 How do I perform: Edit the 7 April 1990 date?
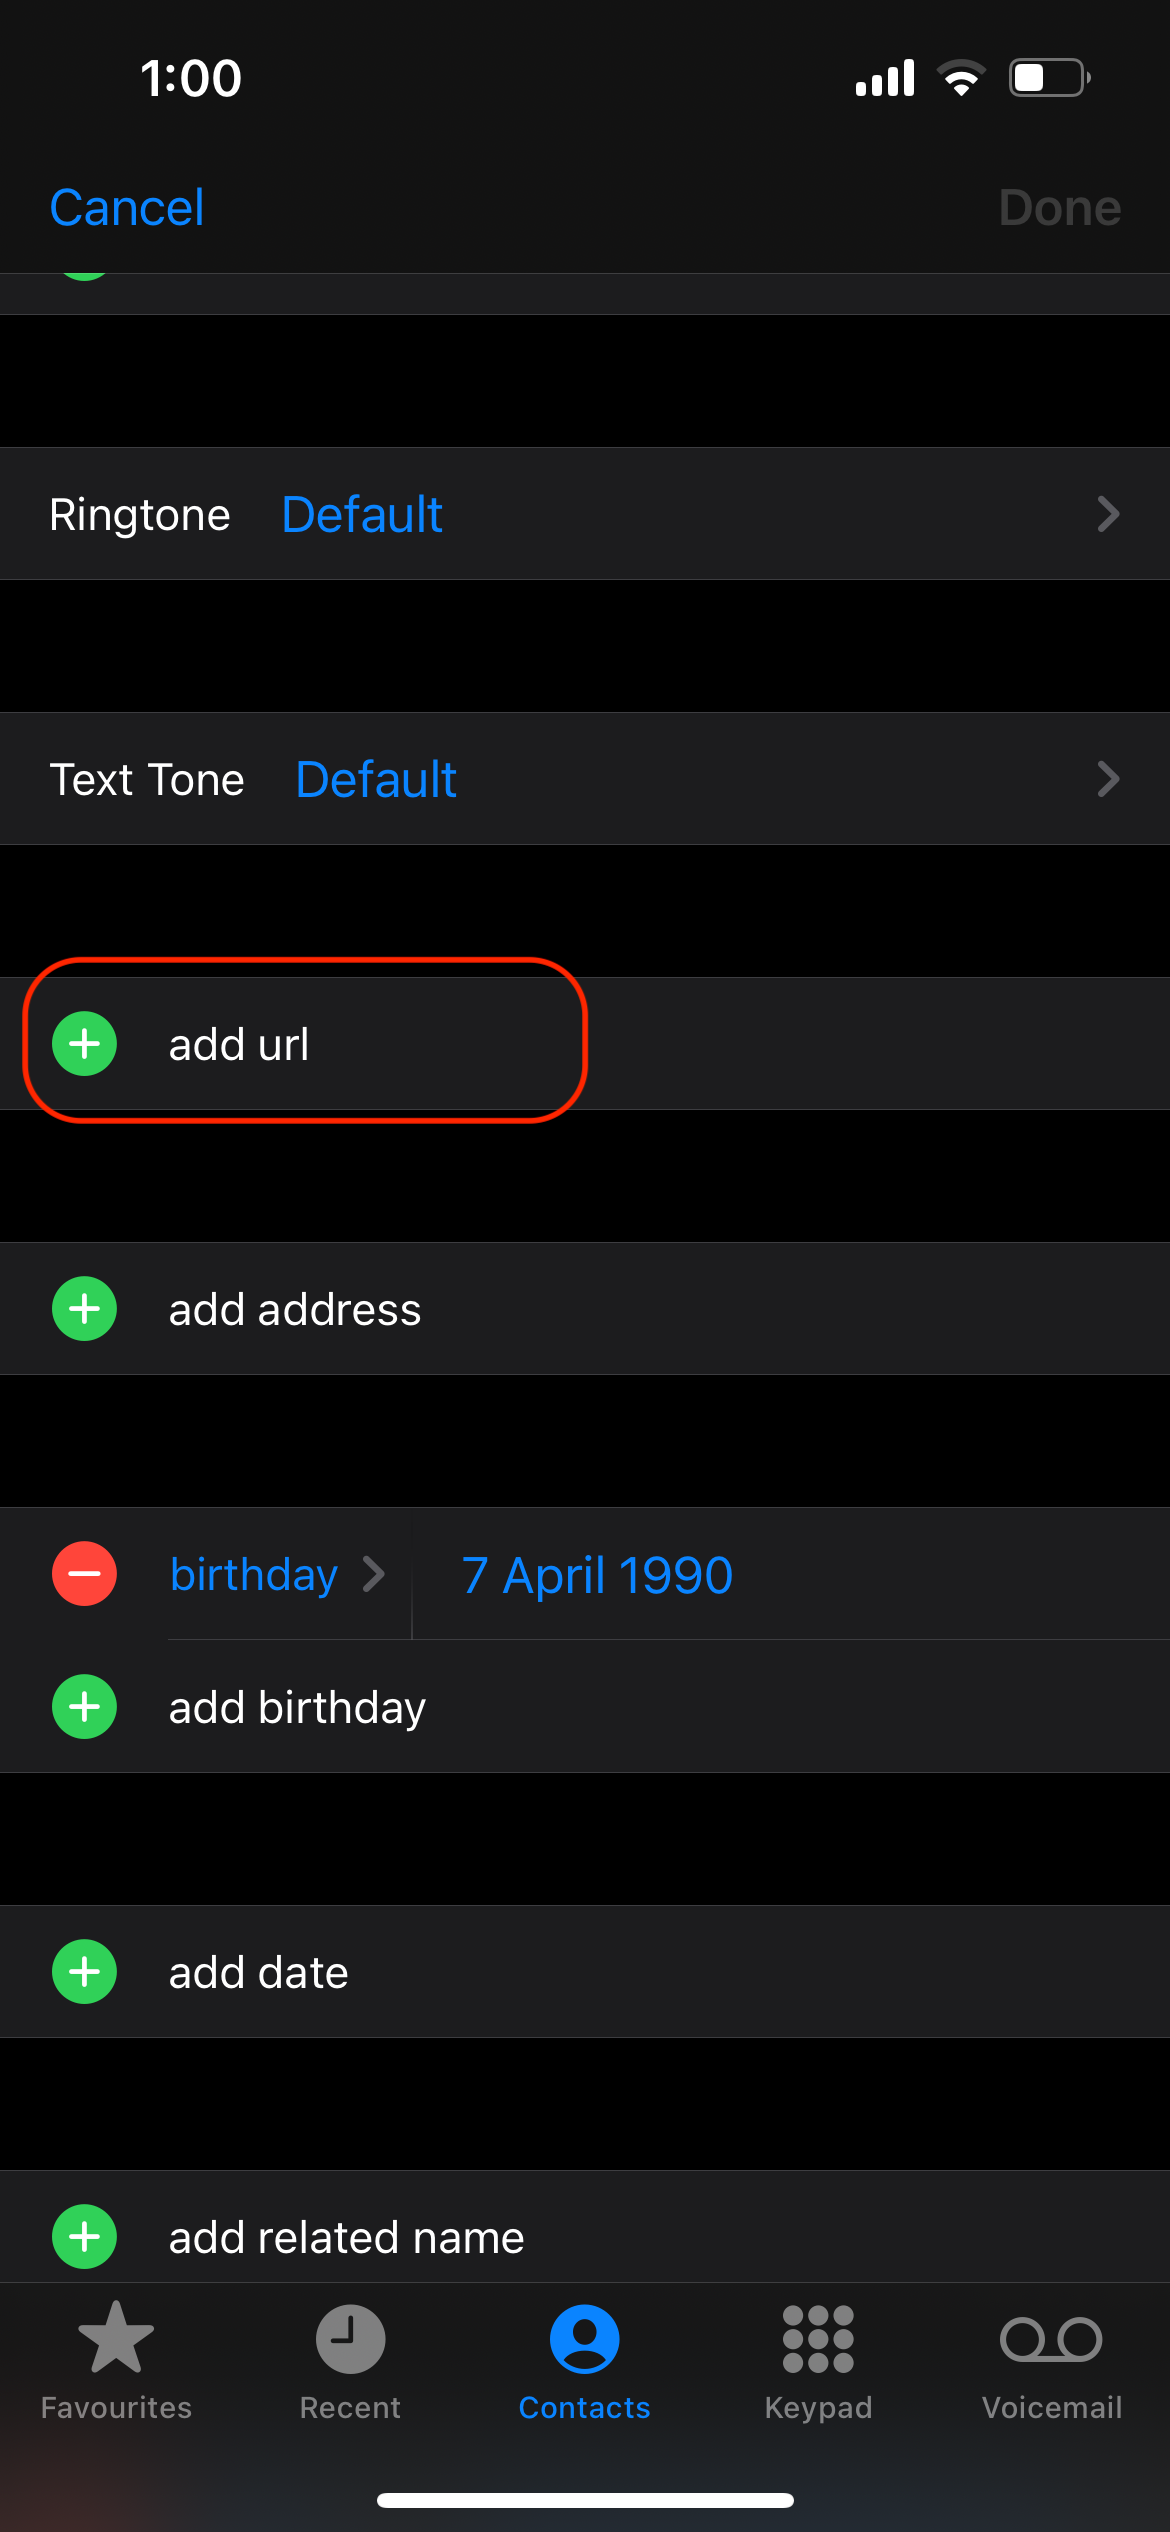click(x=597, y=1575)
